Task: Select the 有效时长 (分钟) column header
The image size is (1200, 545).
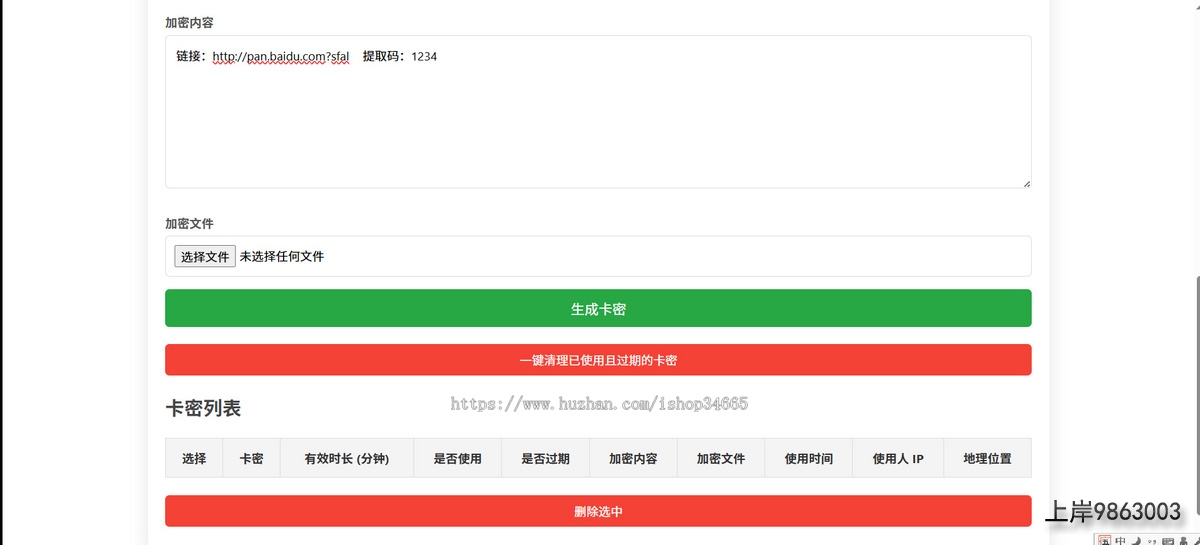Action: [347, 459]
